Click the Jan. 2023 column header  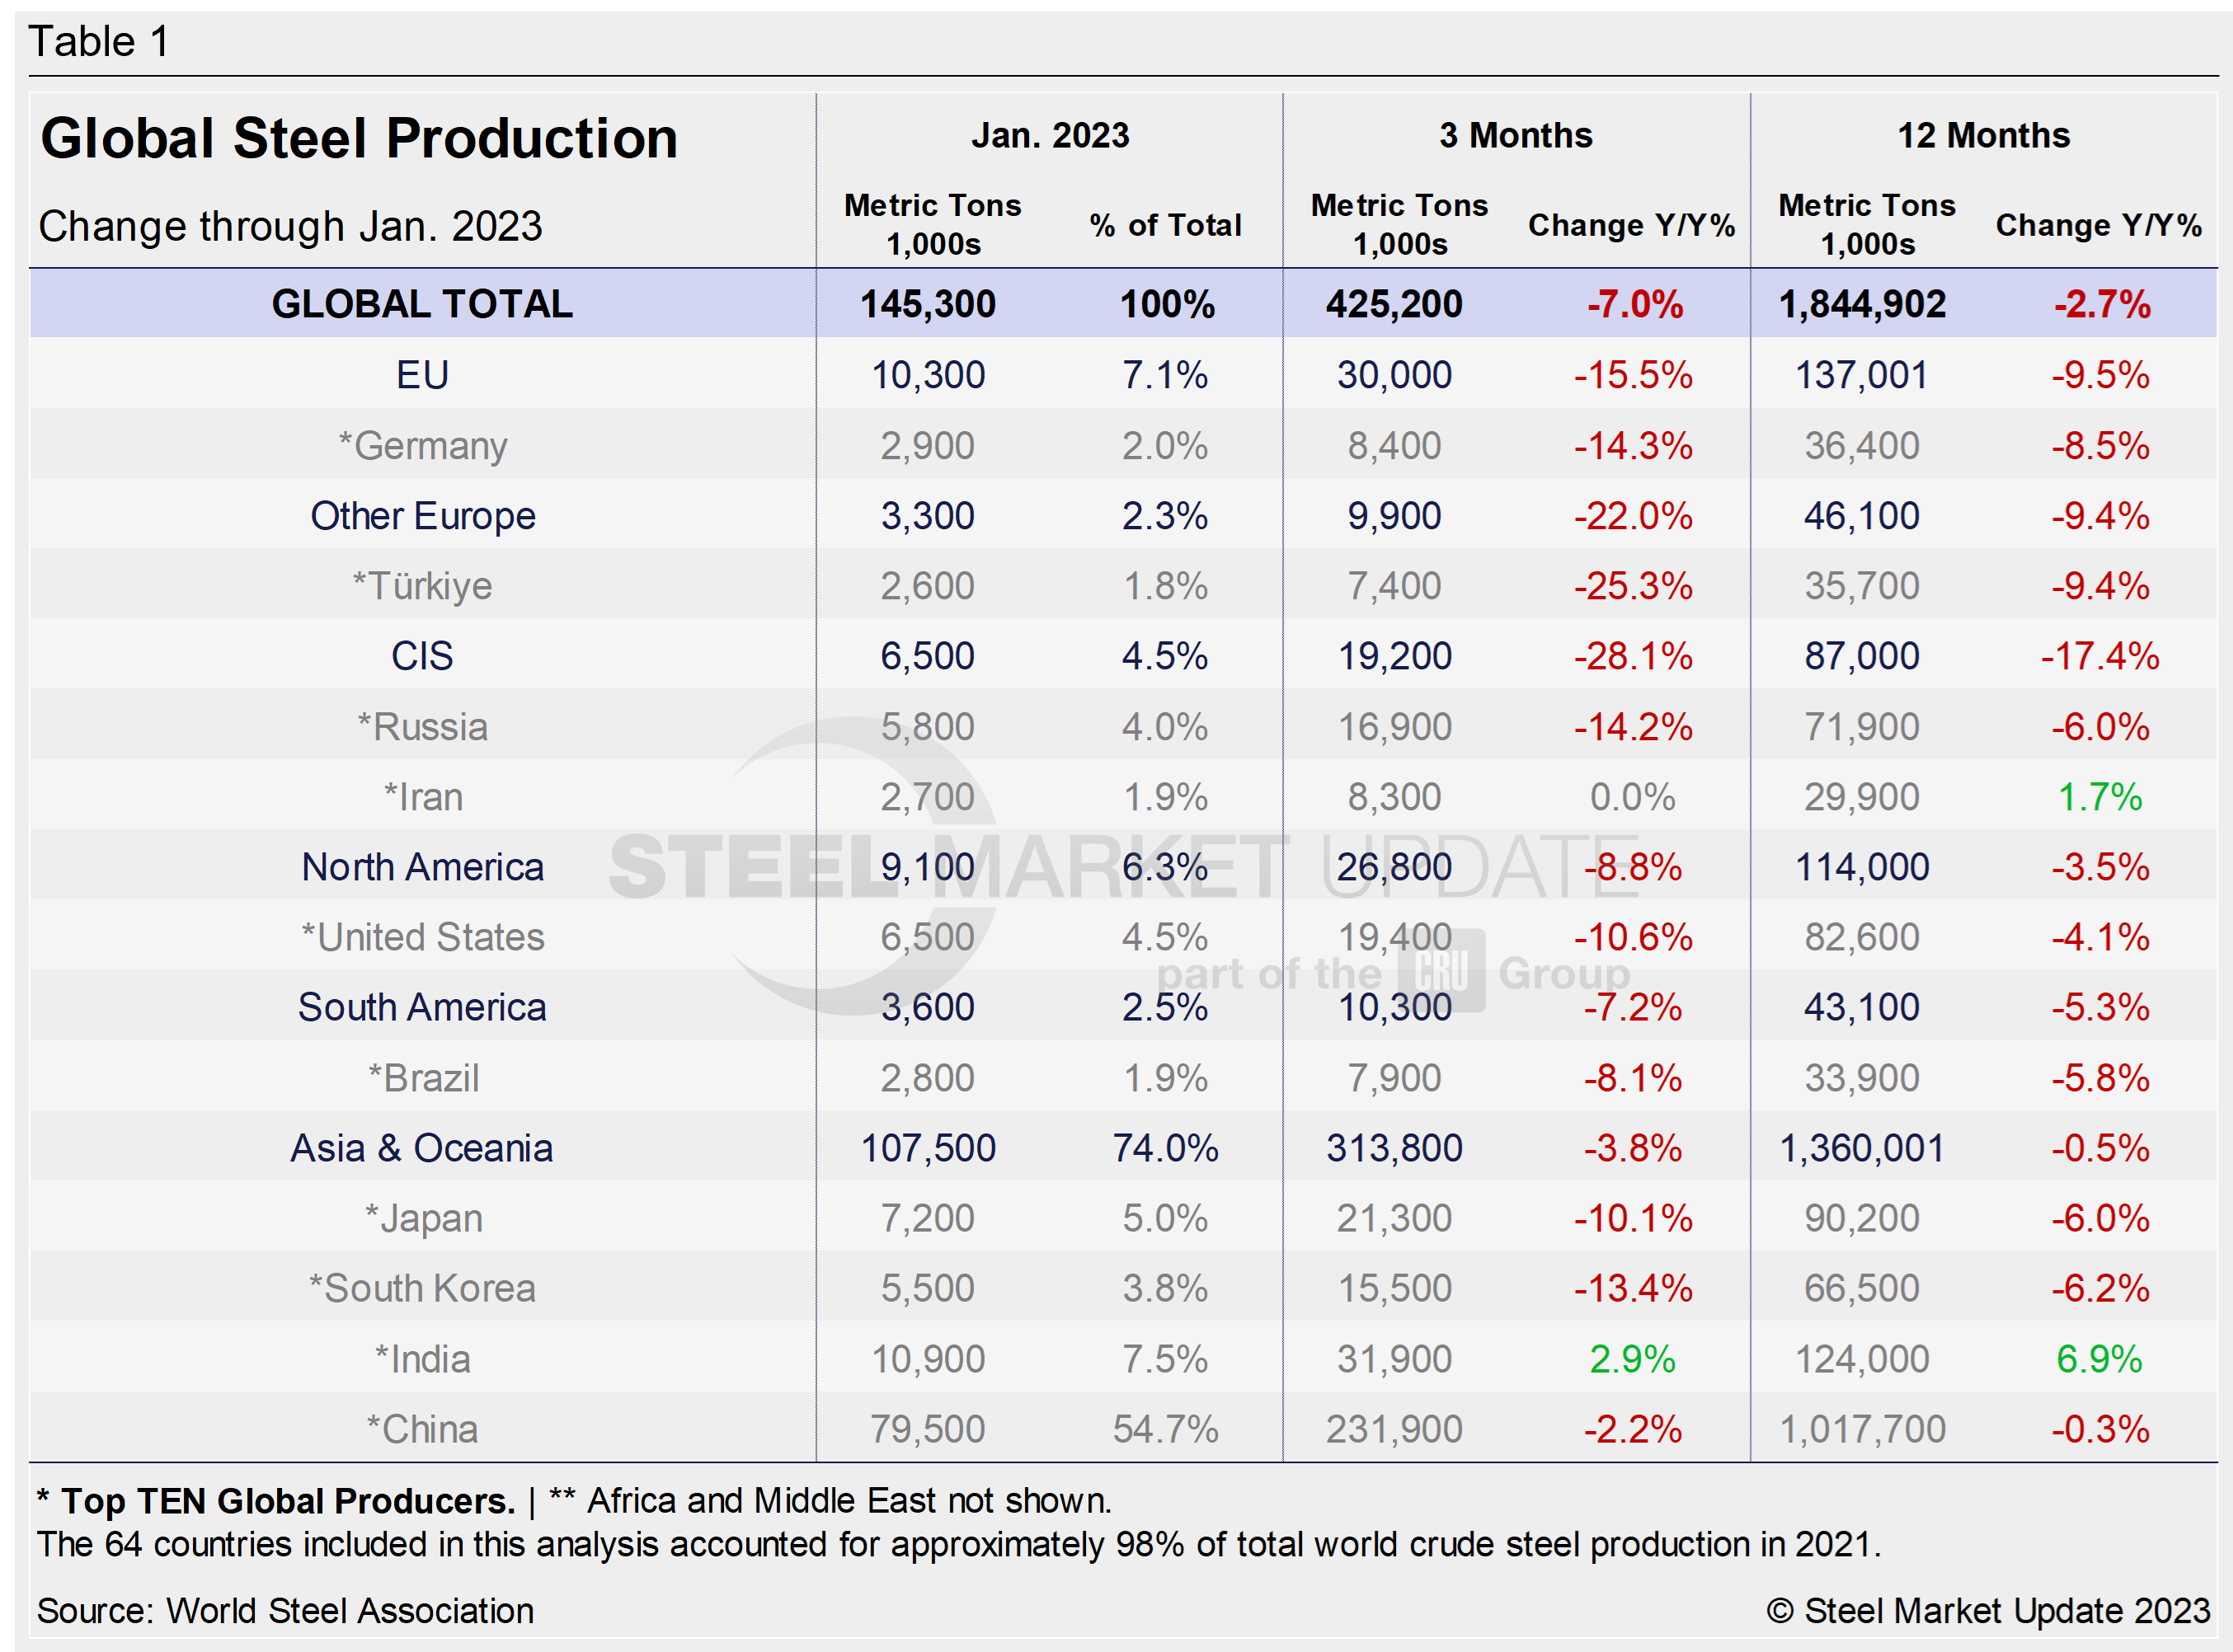(x=1049, y=135)
